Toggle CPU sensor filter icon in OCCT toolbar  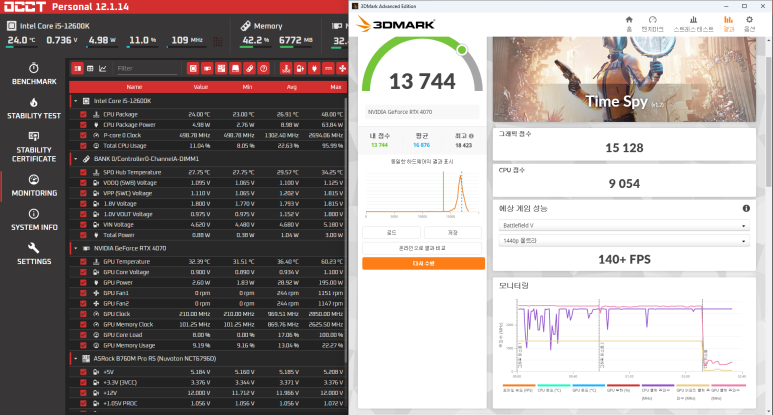point(193,69)
